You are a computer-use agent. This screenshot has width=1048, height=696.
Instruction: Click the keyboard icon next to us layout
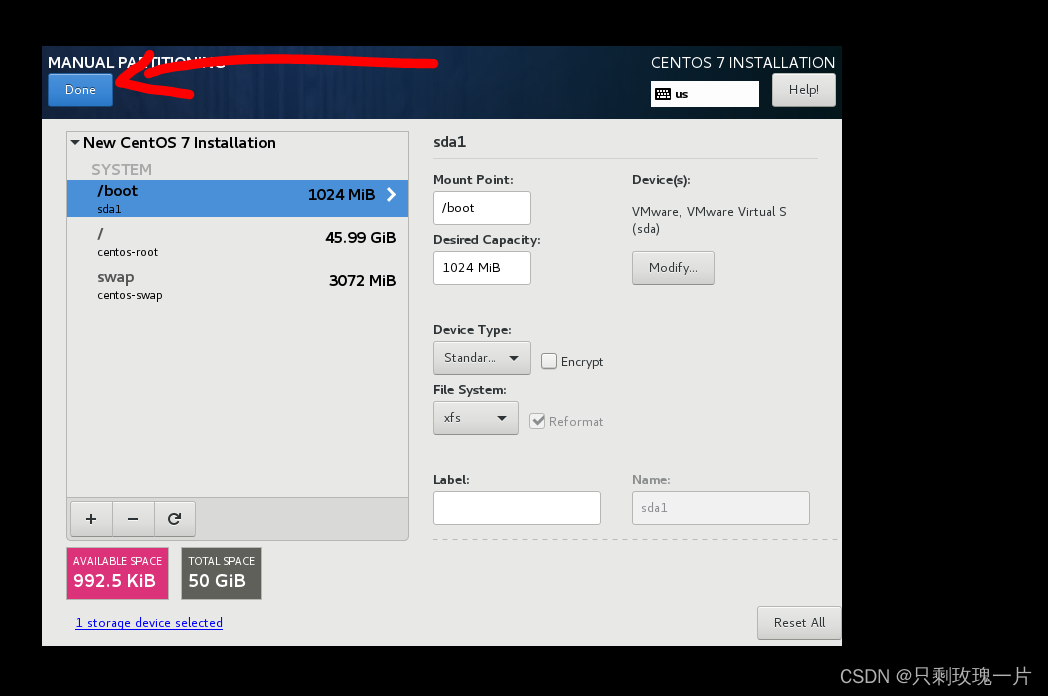tap(662, 94)
